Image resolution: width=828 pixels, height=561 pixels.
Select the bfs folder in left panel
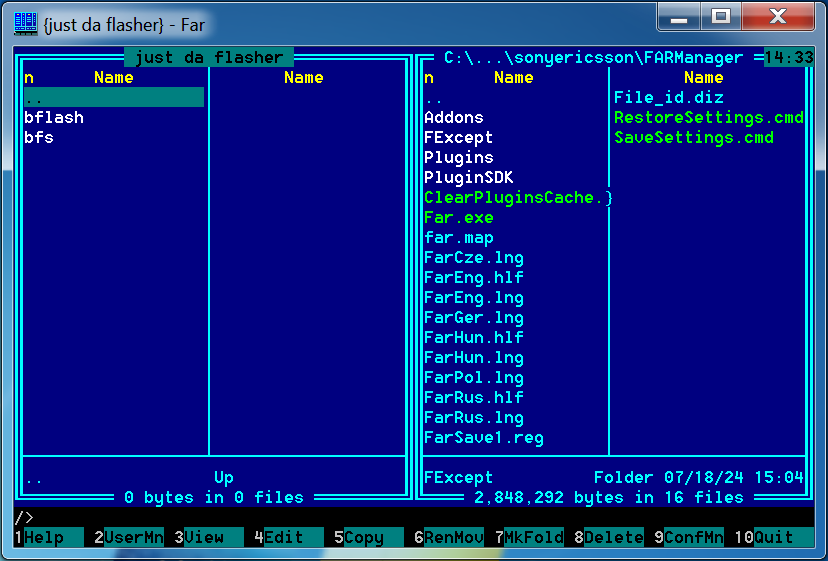tap(39, 137)
